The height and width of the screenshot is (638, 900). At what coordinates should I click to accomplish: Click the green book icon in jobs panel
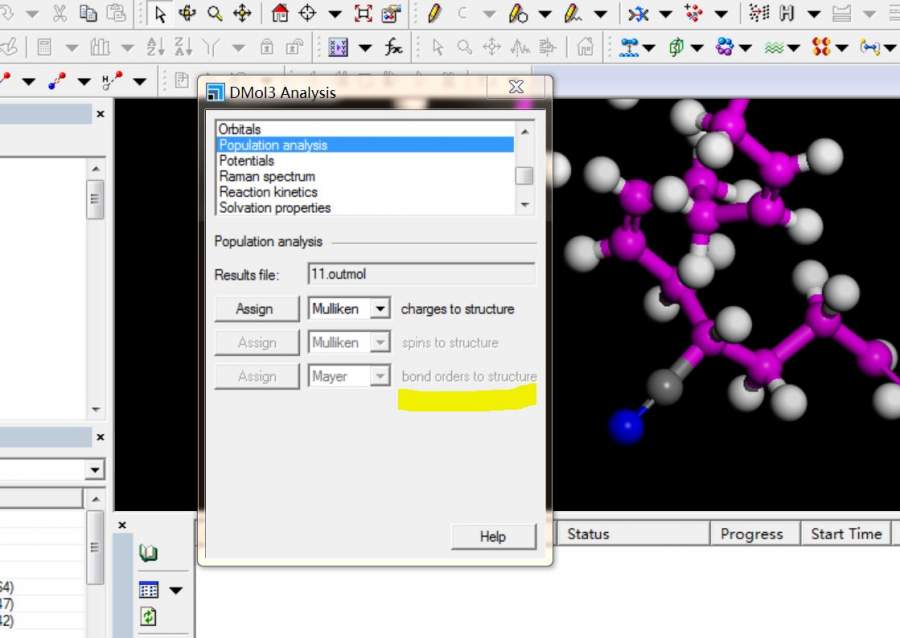[x=149, y=553]
